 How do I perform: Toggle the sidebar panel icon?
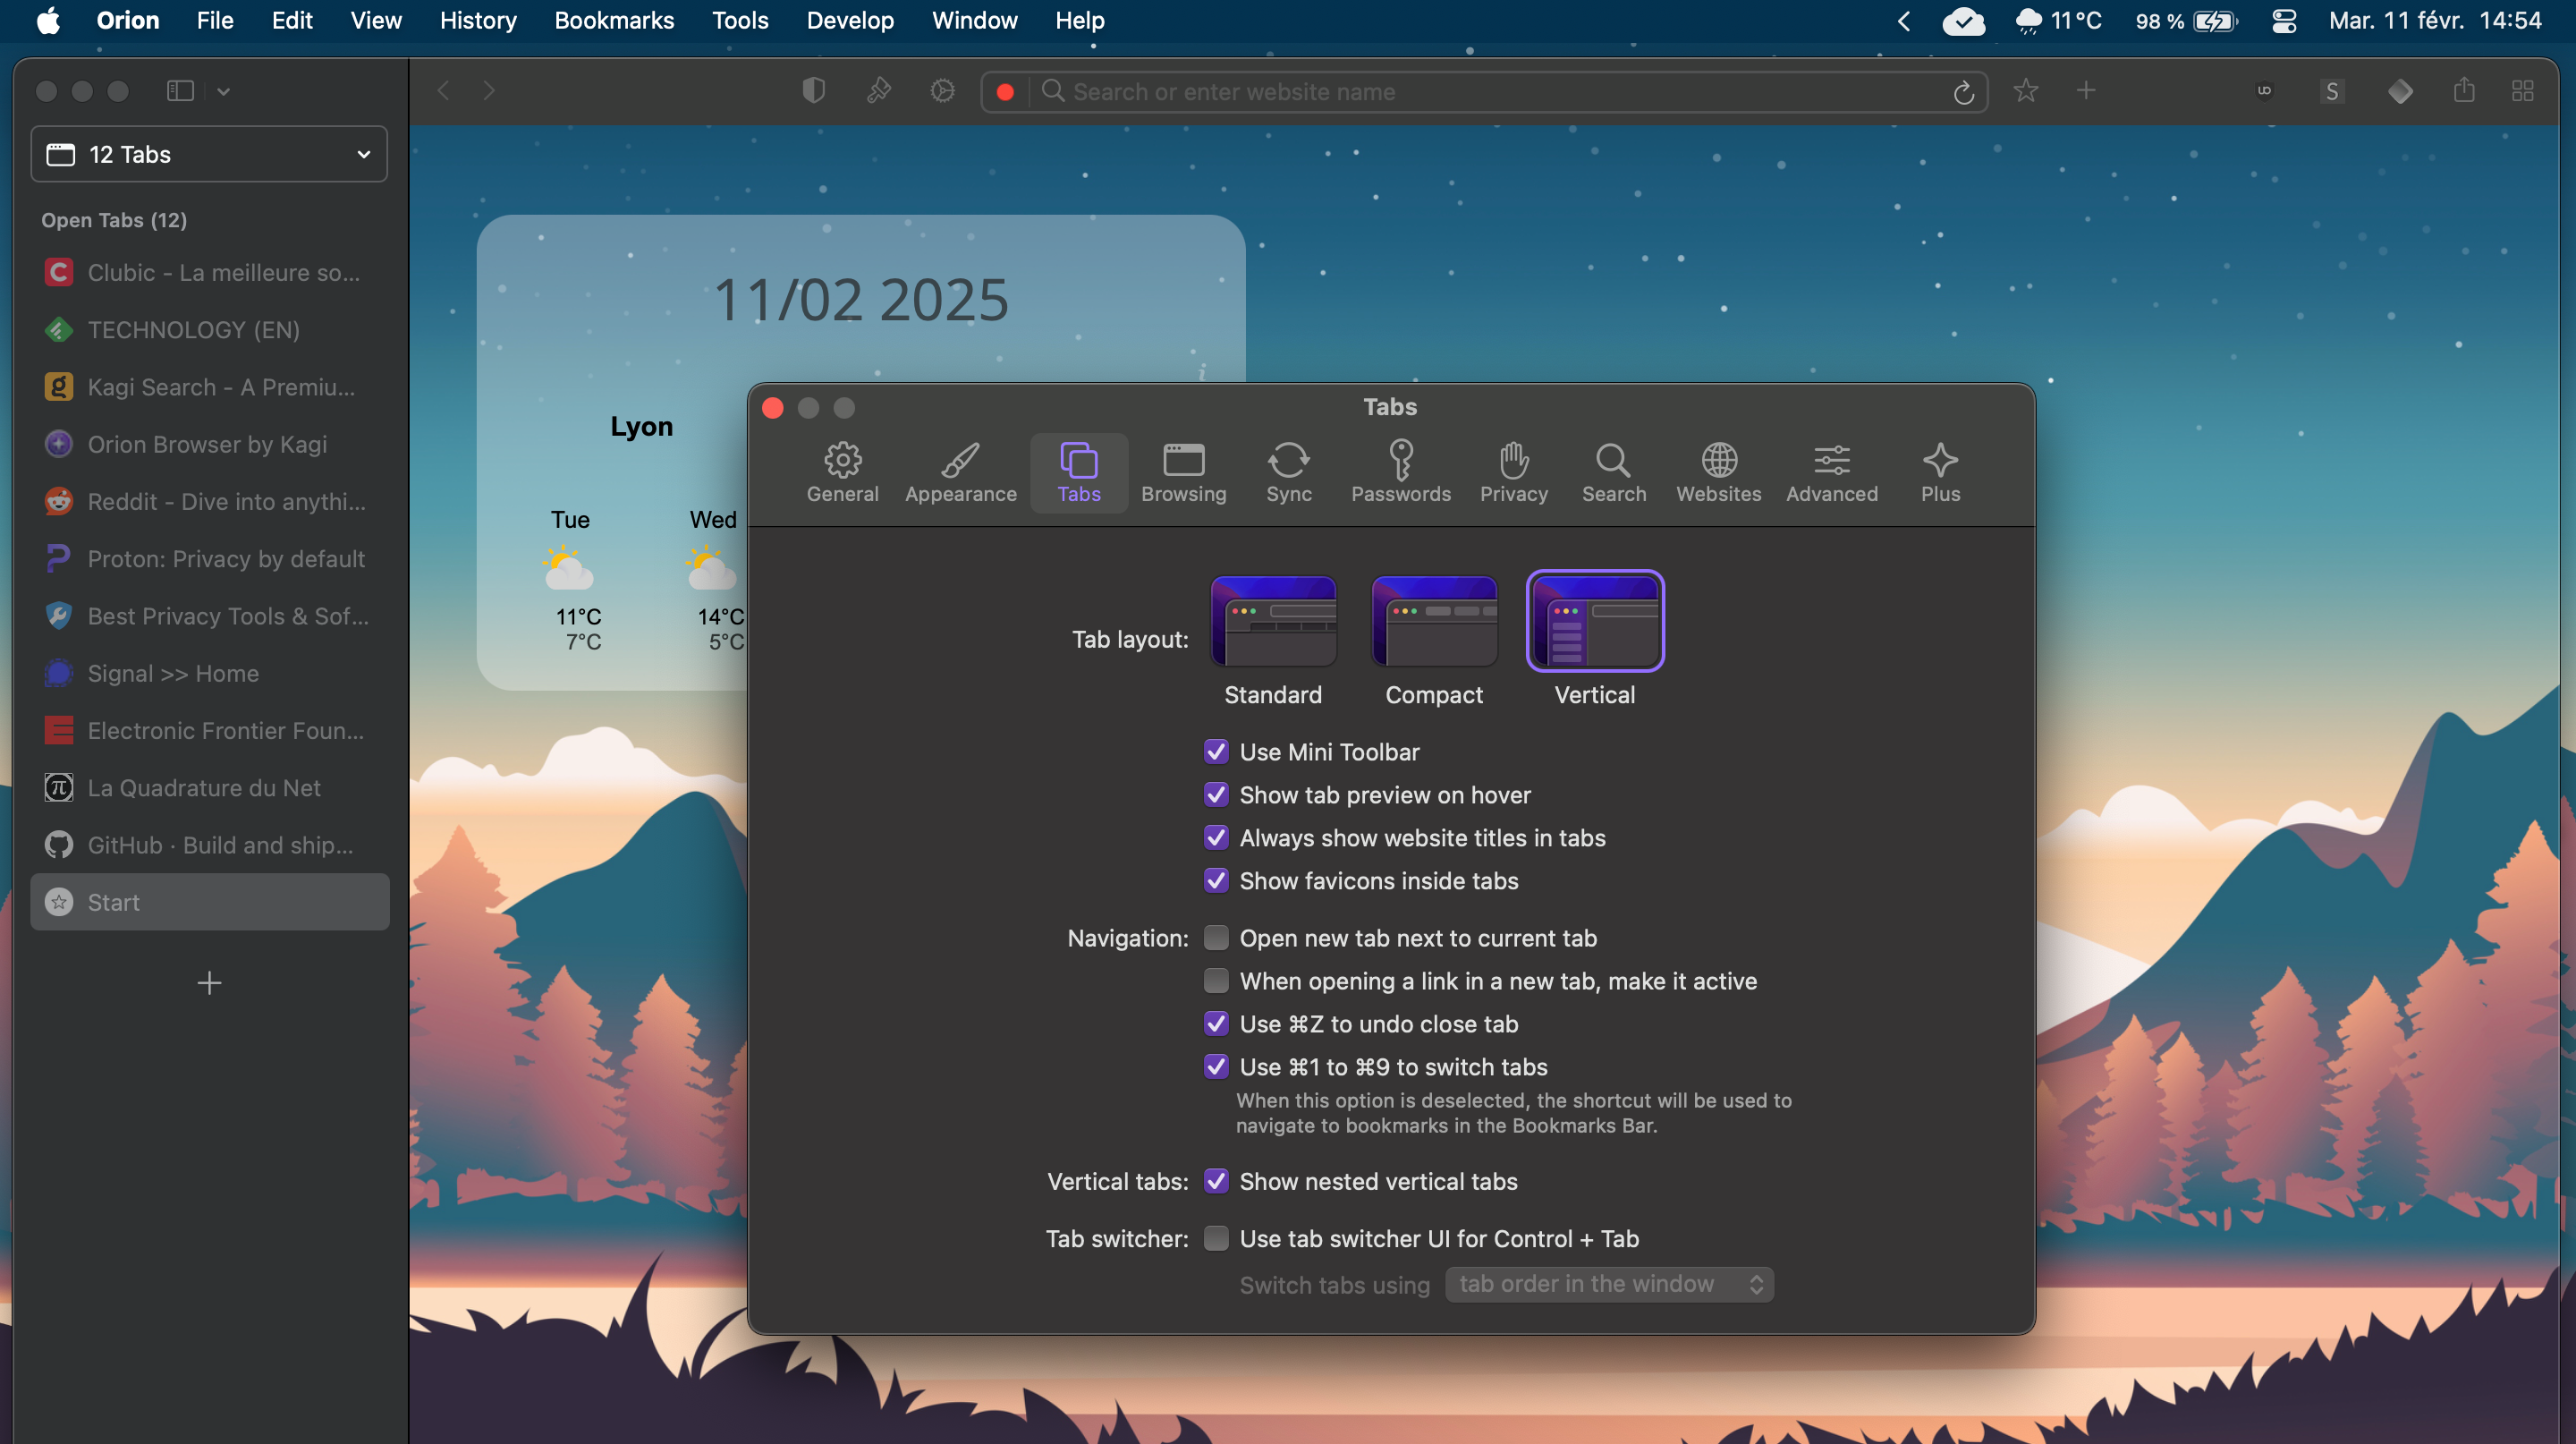(180, 91)
